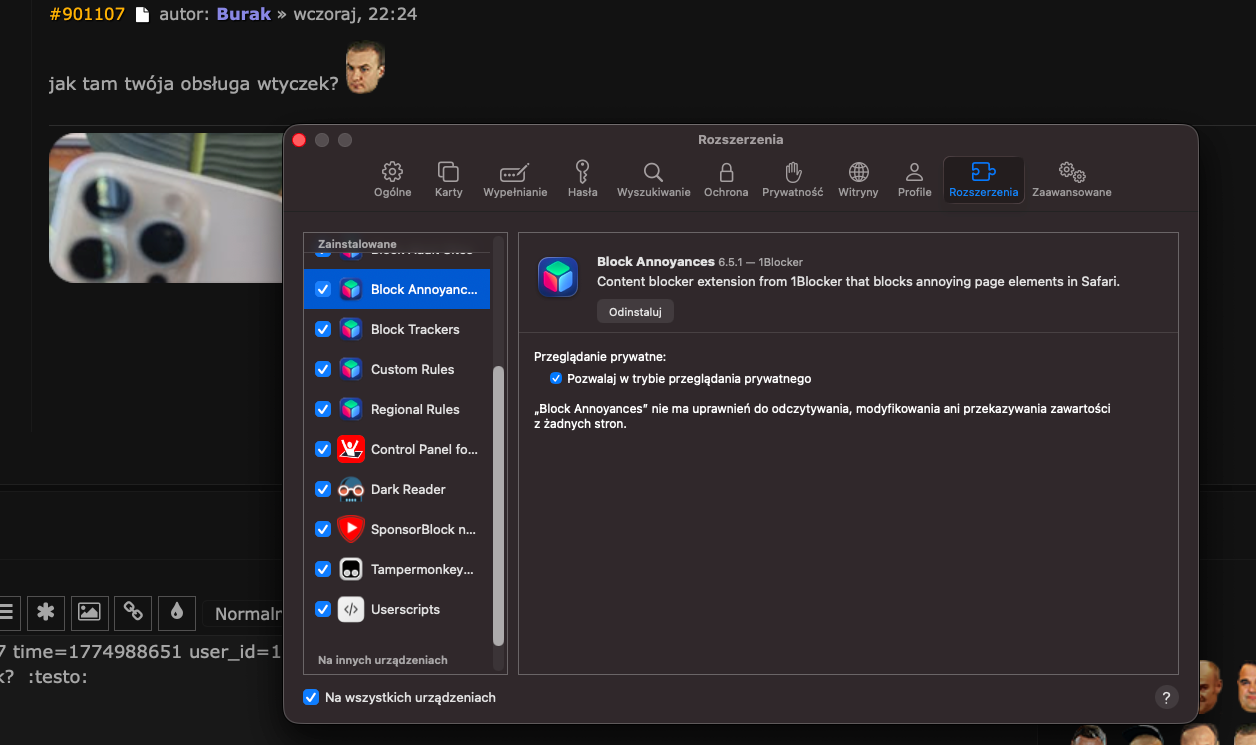This screenshot has height=745, width=1256.
Task: Select the Witryny tab
Action: [x=858, y=180]
